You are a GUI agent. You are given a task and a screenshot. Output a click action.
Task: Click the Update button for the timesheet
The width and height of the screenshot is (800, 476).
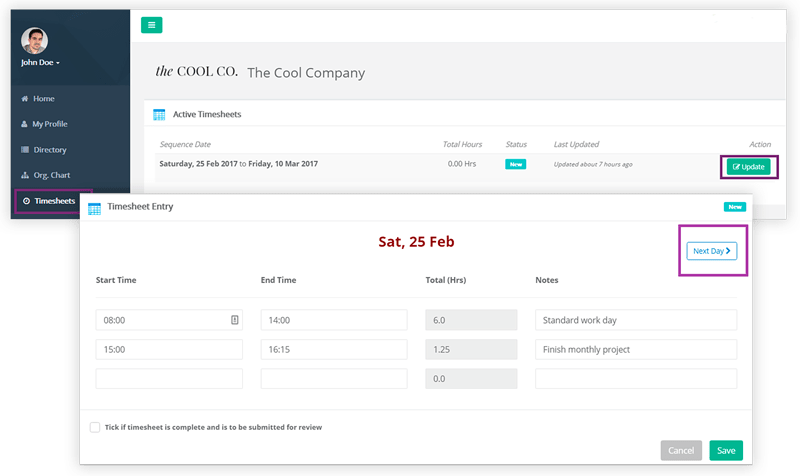[x=748, y=167]
